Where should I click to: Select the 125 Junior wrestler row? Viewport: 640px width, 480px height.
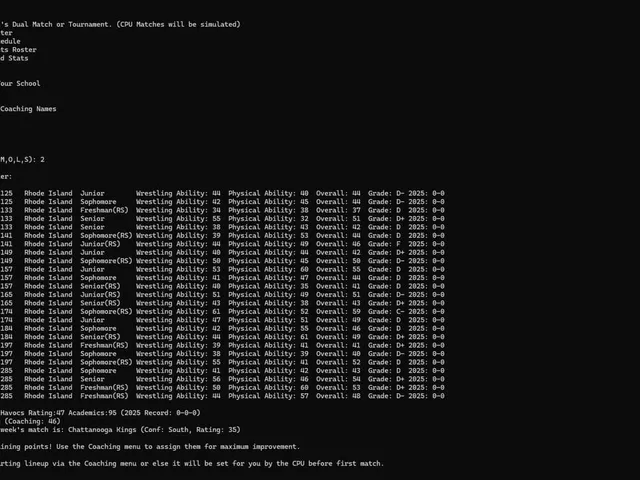[222, 193]
